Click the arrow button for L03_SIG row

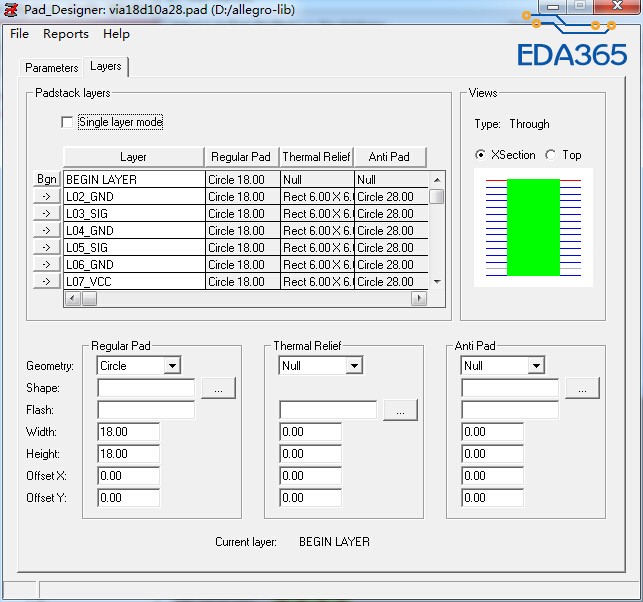click(x=47, y=213)
